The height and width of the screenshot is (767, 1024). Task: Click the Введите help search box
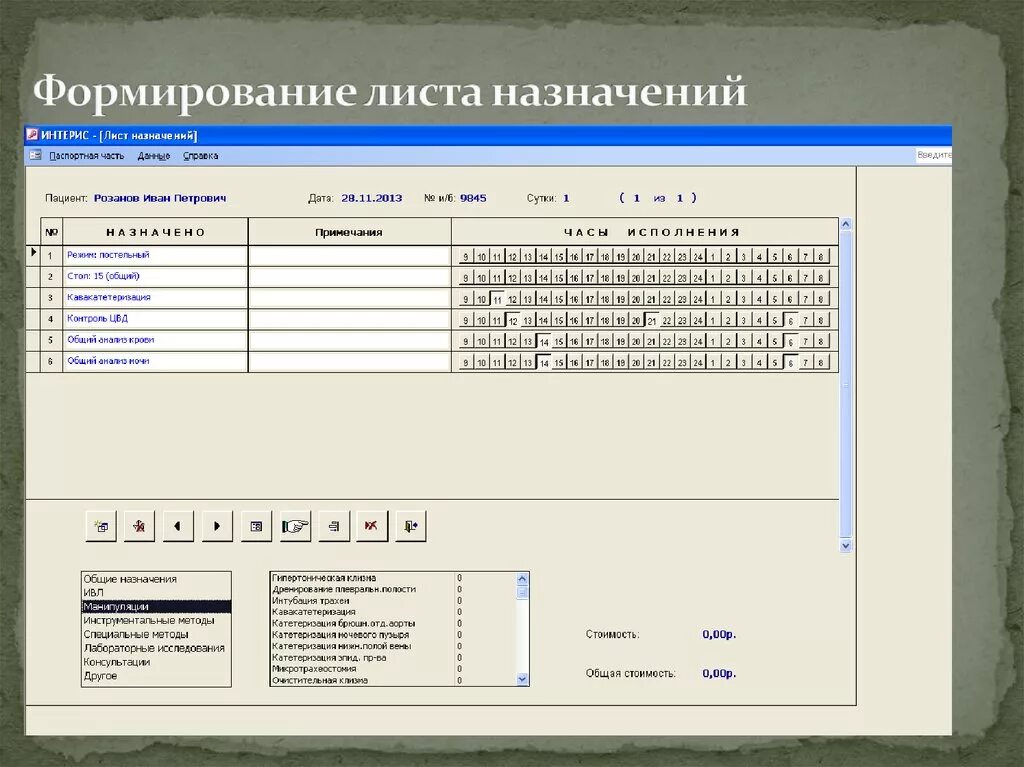point(933,155)
